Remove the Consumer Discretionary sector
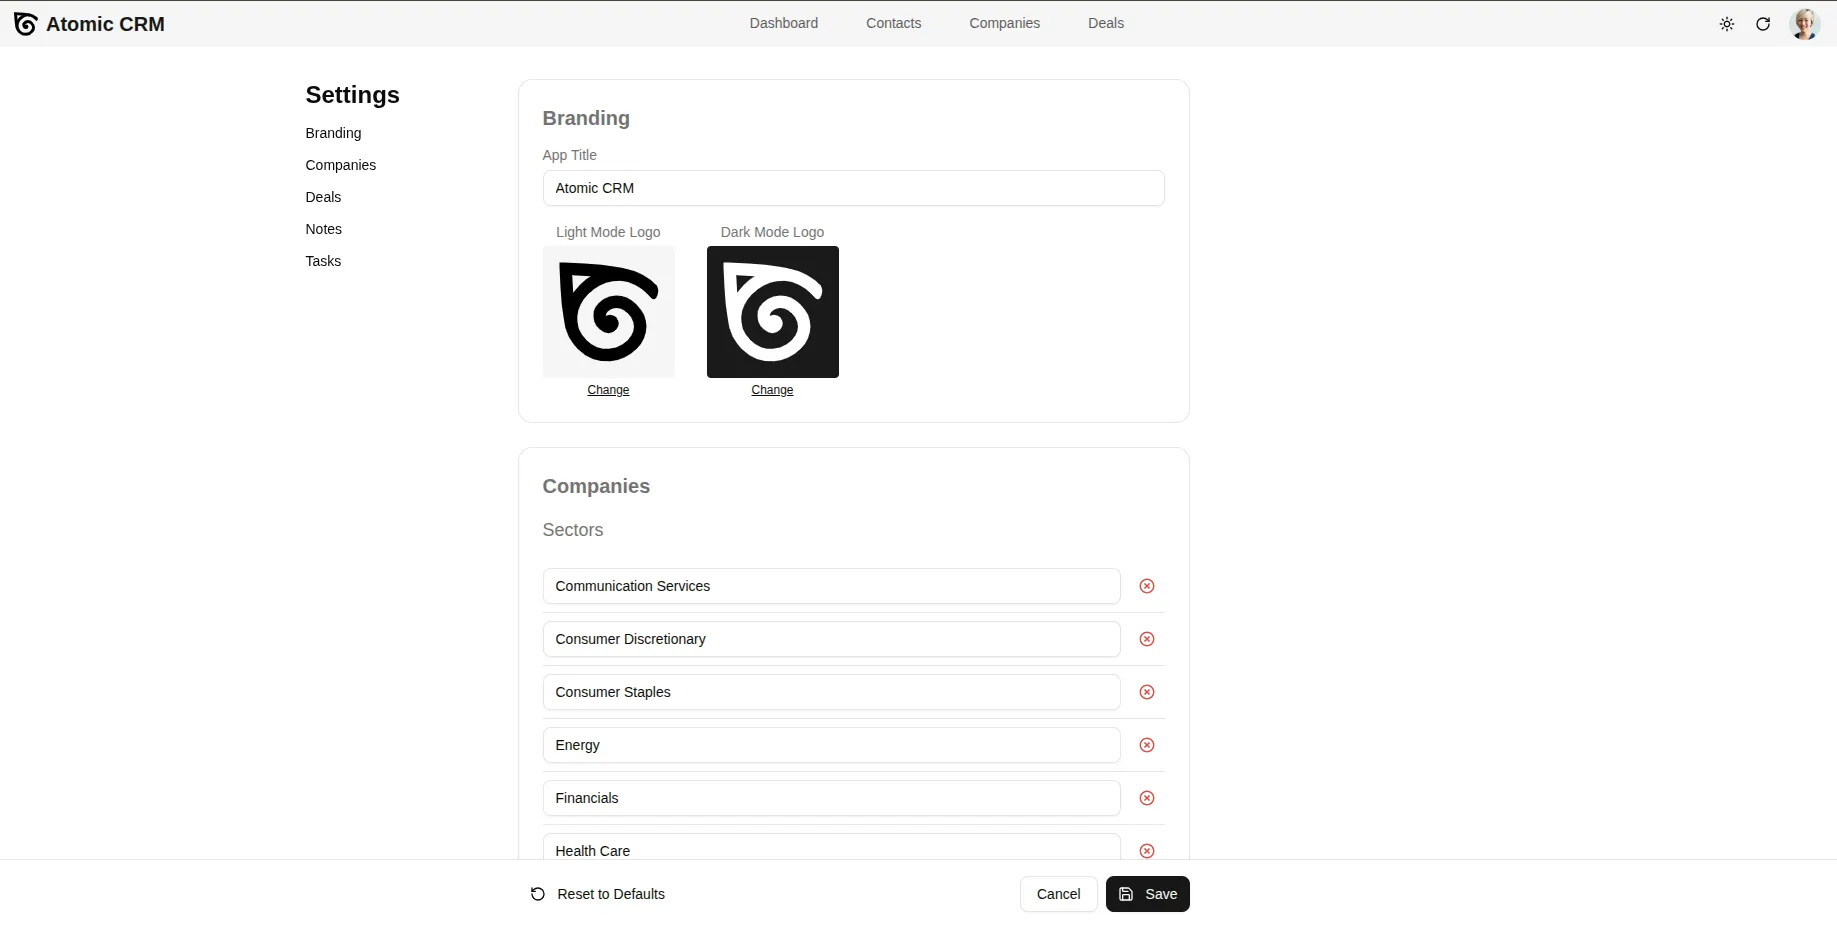Image resolution: width=1837 pixels, height=926 pixels. [x=1146, y=639]
